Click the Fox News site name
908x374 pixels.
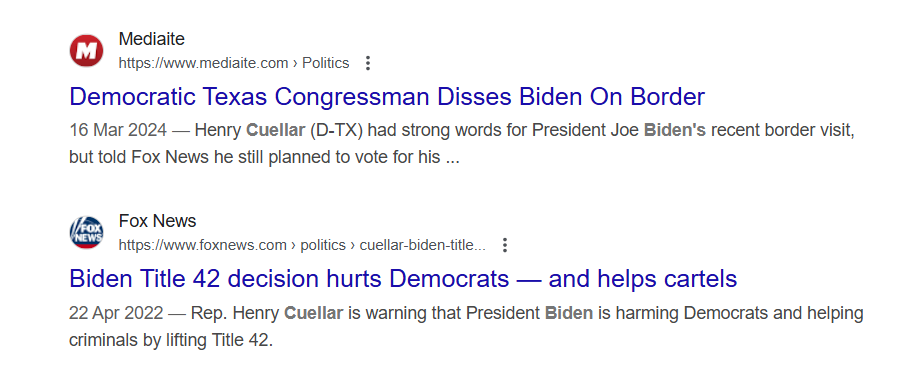coord(158,221)
